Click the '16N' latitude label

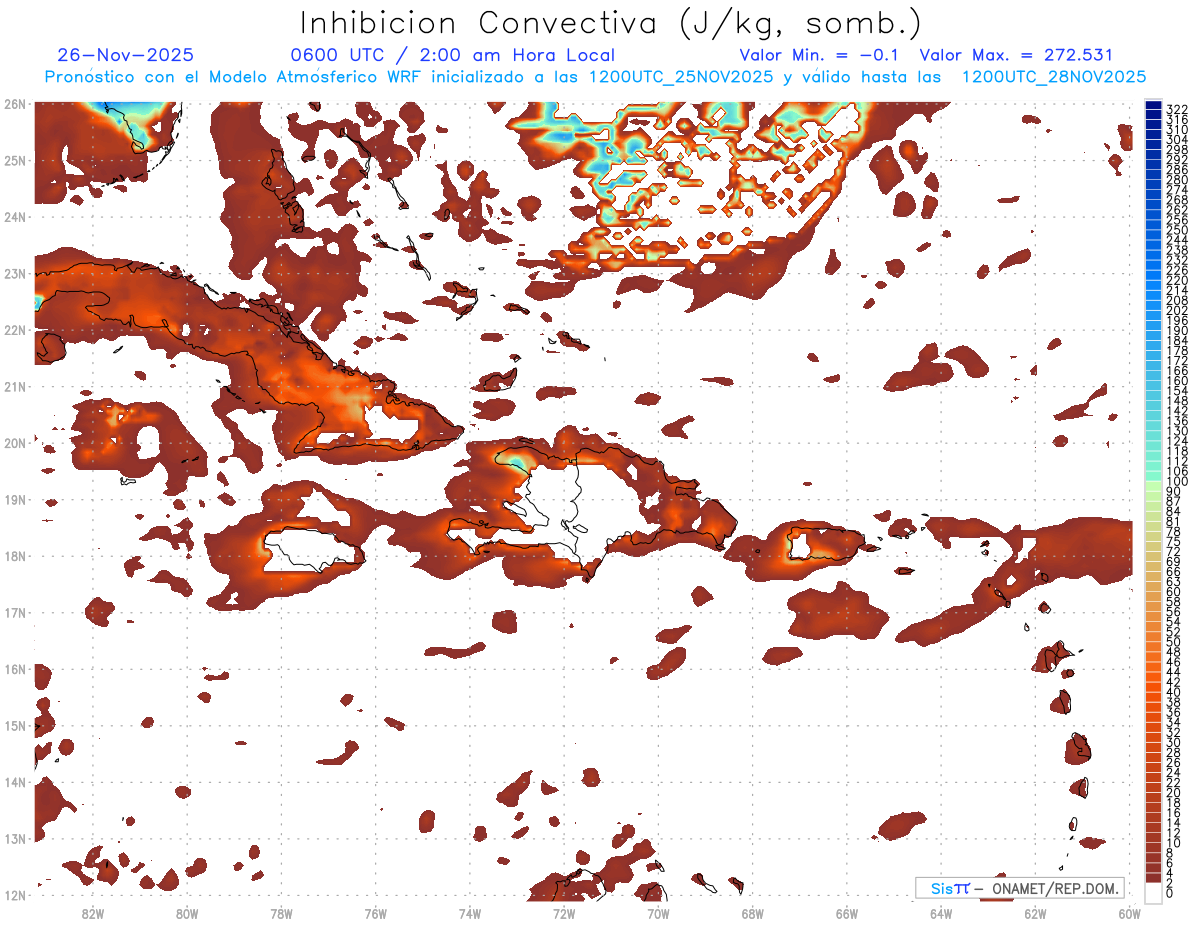point(15,669)
